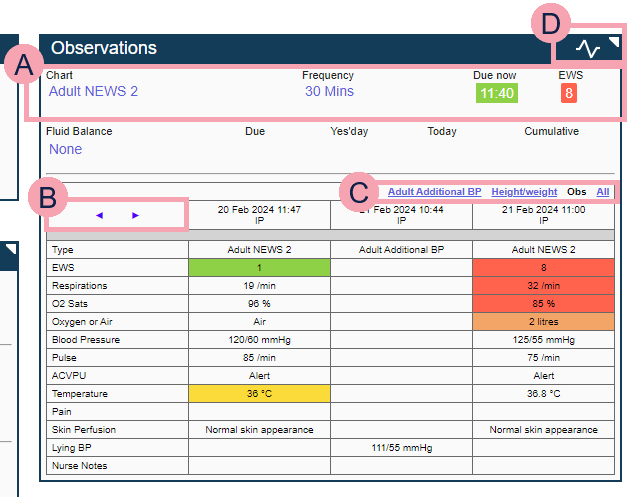The width and height of the screenshot is (633, 497).
Task: Click the red EWS score 8 badge
Action: pos(568,94)
